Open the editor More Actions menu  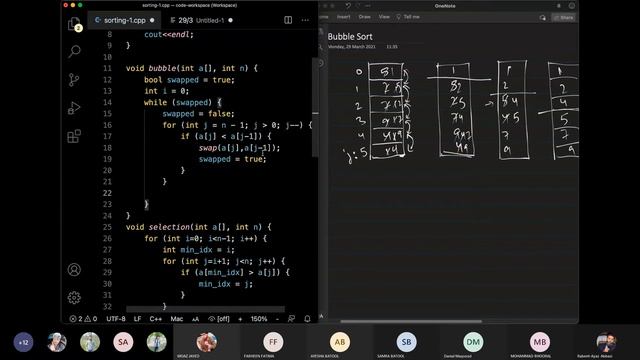tap(305, 20)
